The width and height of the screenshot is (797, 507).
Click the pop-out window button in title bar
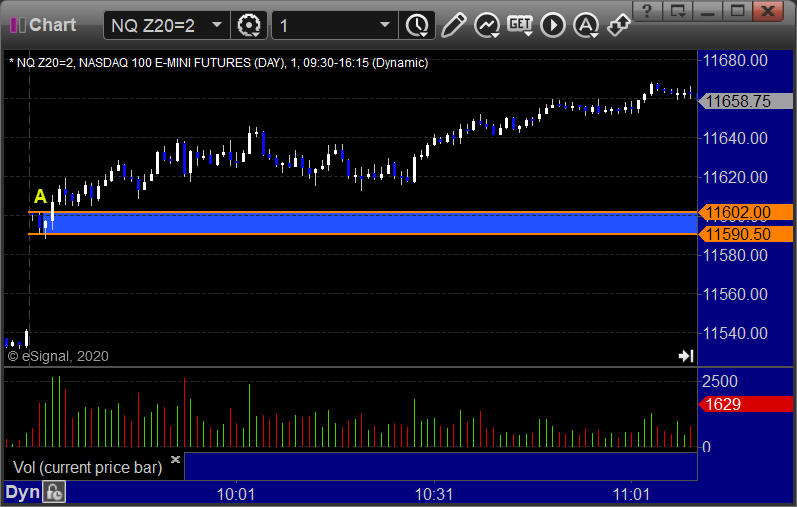click(x=678, y=11)
